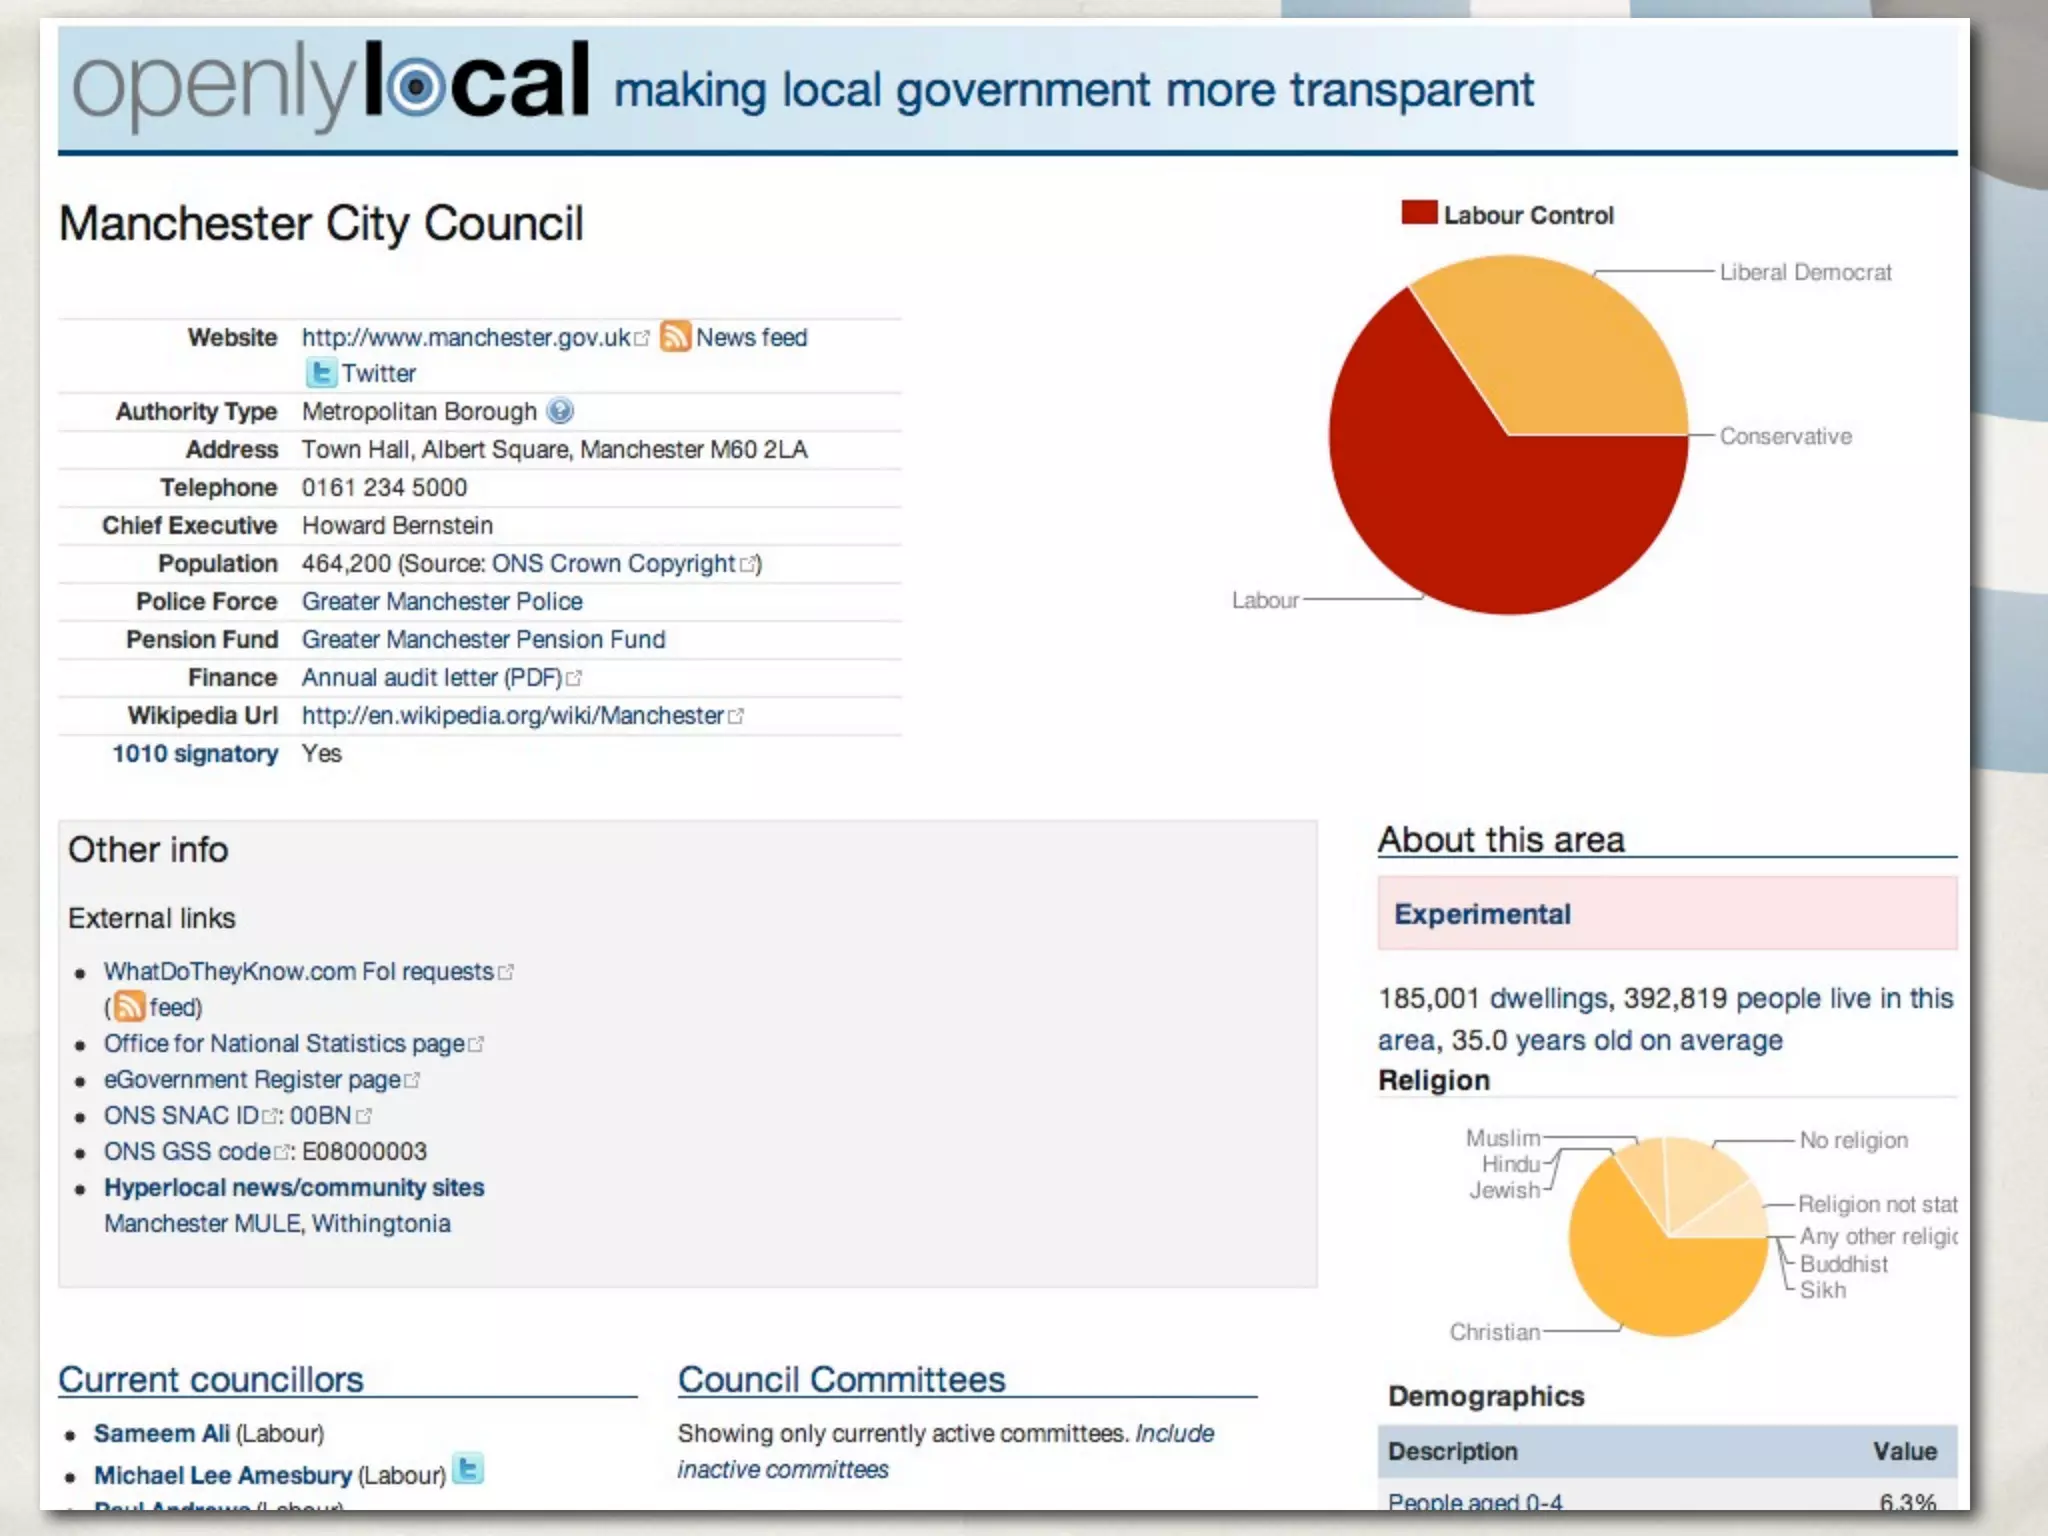Open the Hyperlocal news/community sites link
Screen dimensions: 2048x1536
coord(294,1188)
